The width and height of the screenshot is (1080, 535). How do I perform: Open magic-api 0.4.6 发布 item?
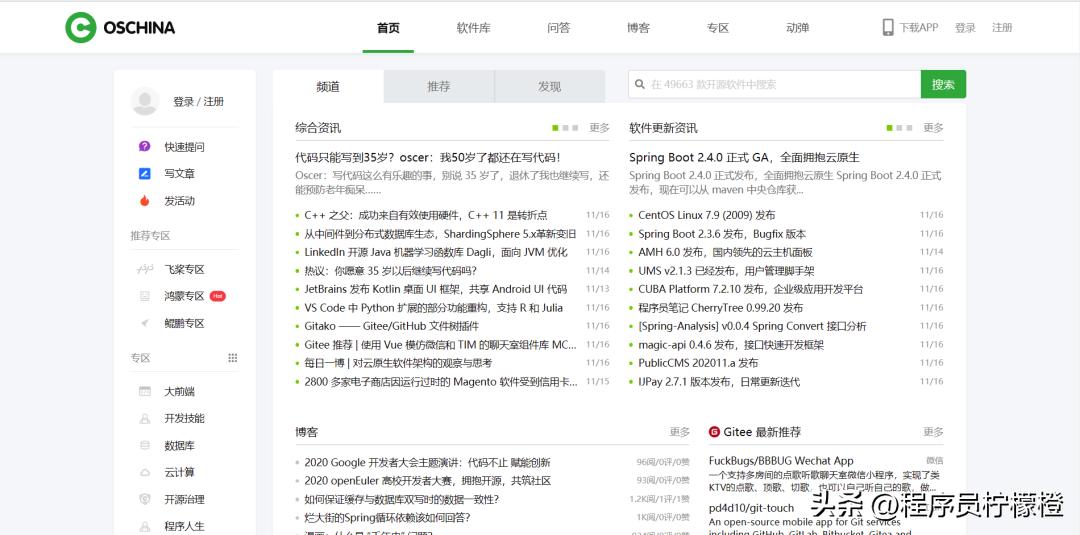coord(731,345)
